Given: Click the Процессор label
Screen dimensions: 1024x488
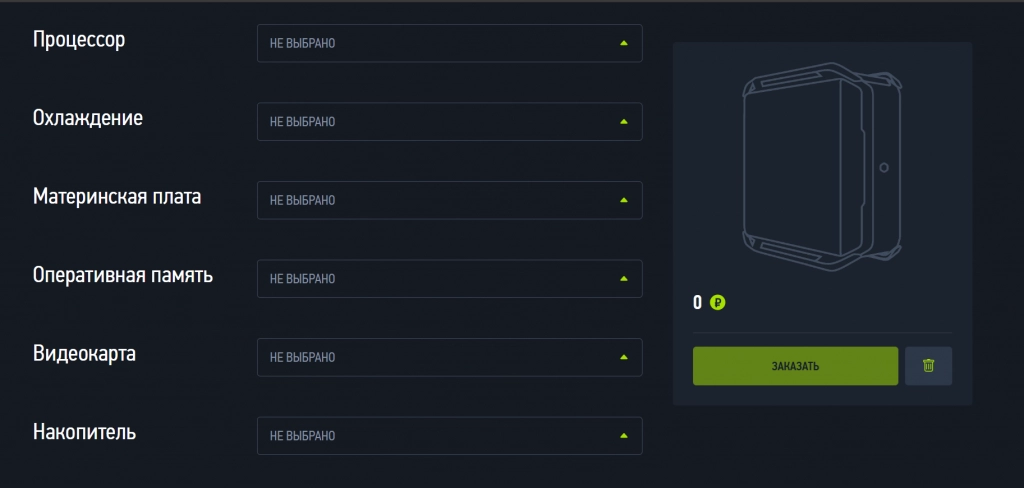Looking at the screenshot, I should 79,40.
